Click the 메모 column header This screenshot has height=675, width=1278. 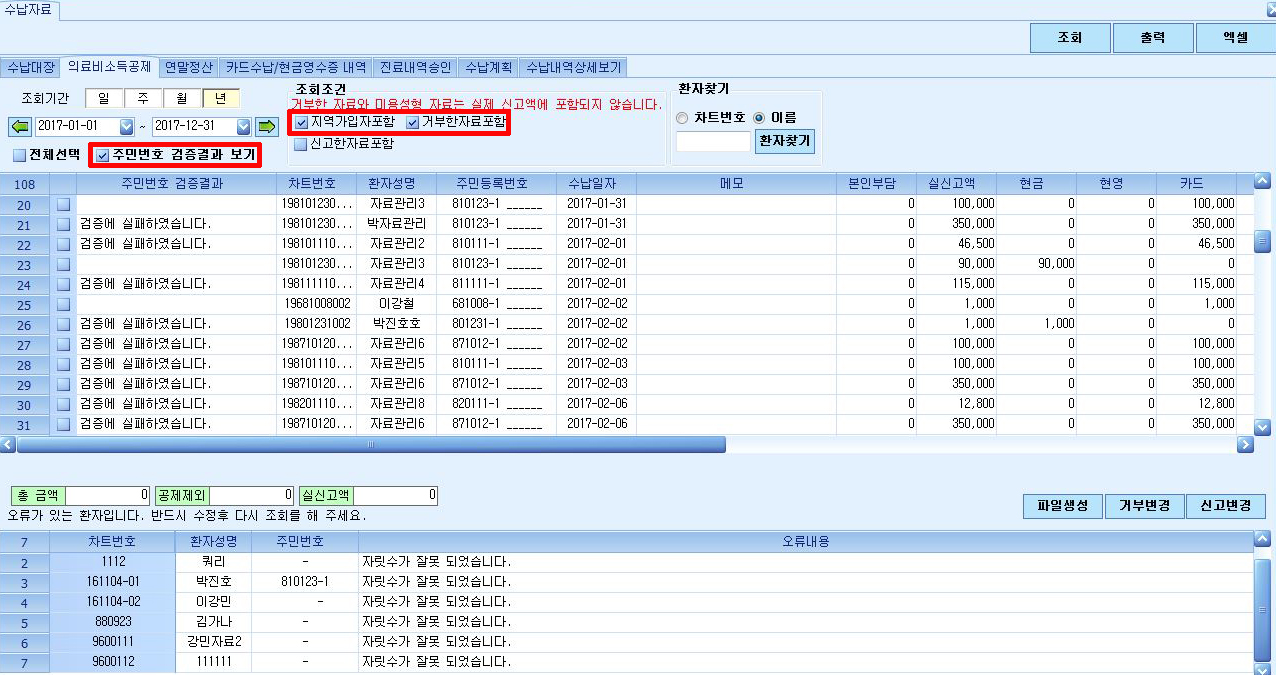(x=736, y=184)
